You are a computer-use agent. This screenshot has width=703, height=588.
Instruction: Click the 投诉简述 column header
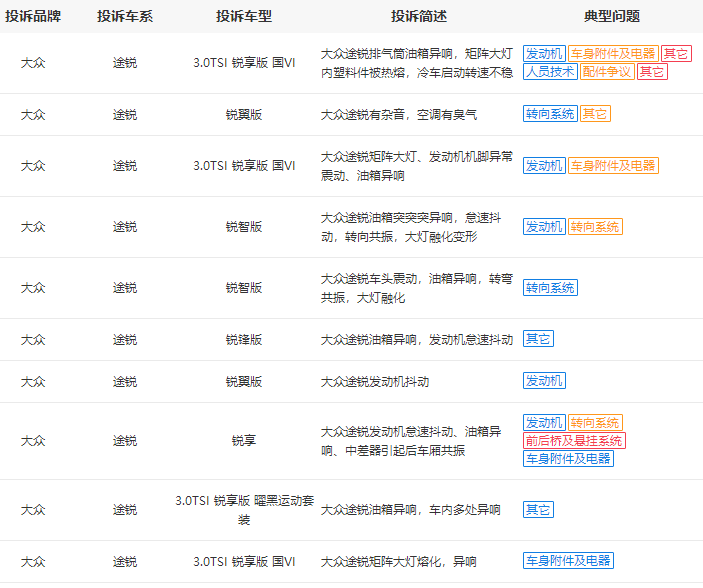(418, 16)
